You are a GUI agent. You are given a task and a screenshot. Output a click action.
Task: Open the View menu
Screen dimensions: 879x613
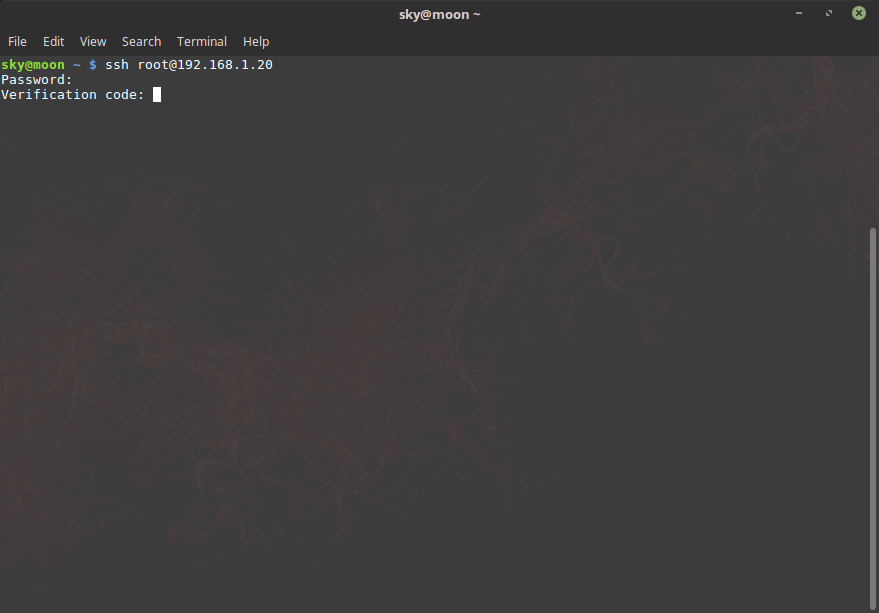[x=93, y=41]
